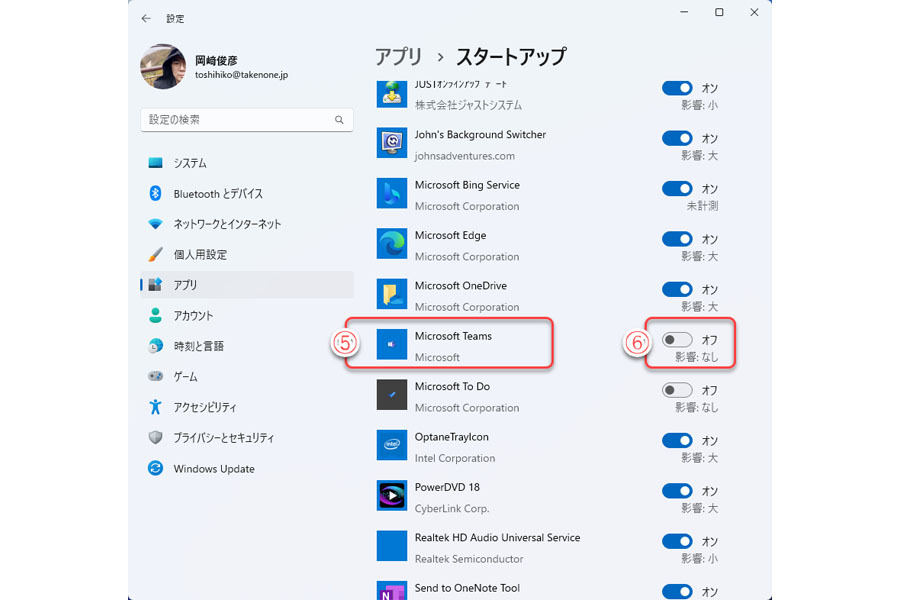Screen dimensions: 900x600
Task: Open Bluetooth とデバイス category
Action: (x=247, y=193)
